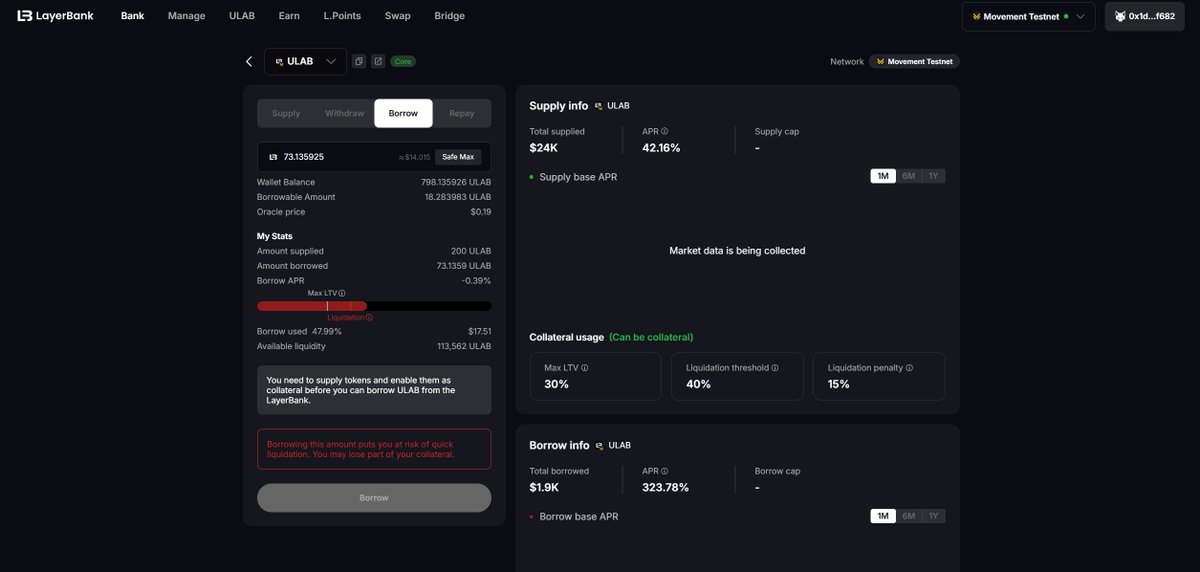Go to the Earn page
The image size is (1200, 572).
point(289,16)
